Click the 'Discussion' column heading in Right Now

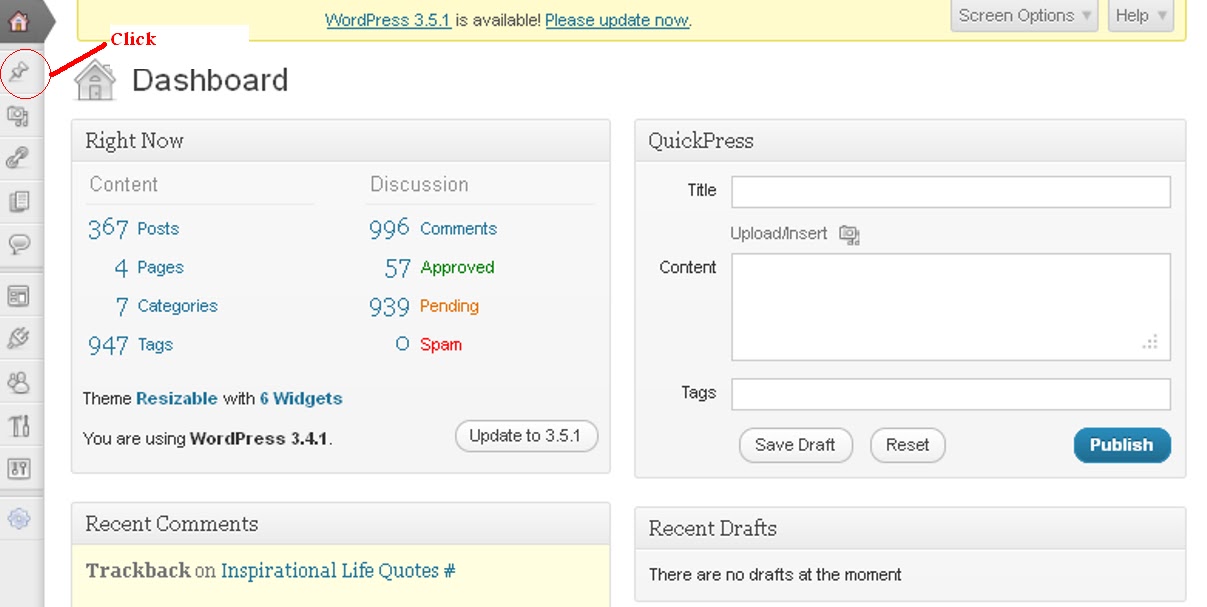click(419, 185)
